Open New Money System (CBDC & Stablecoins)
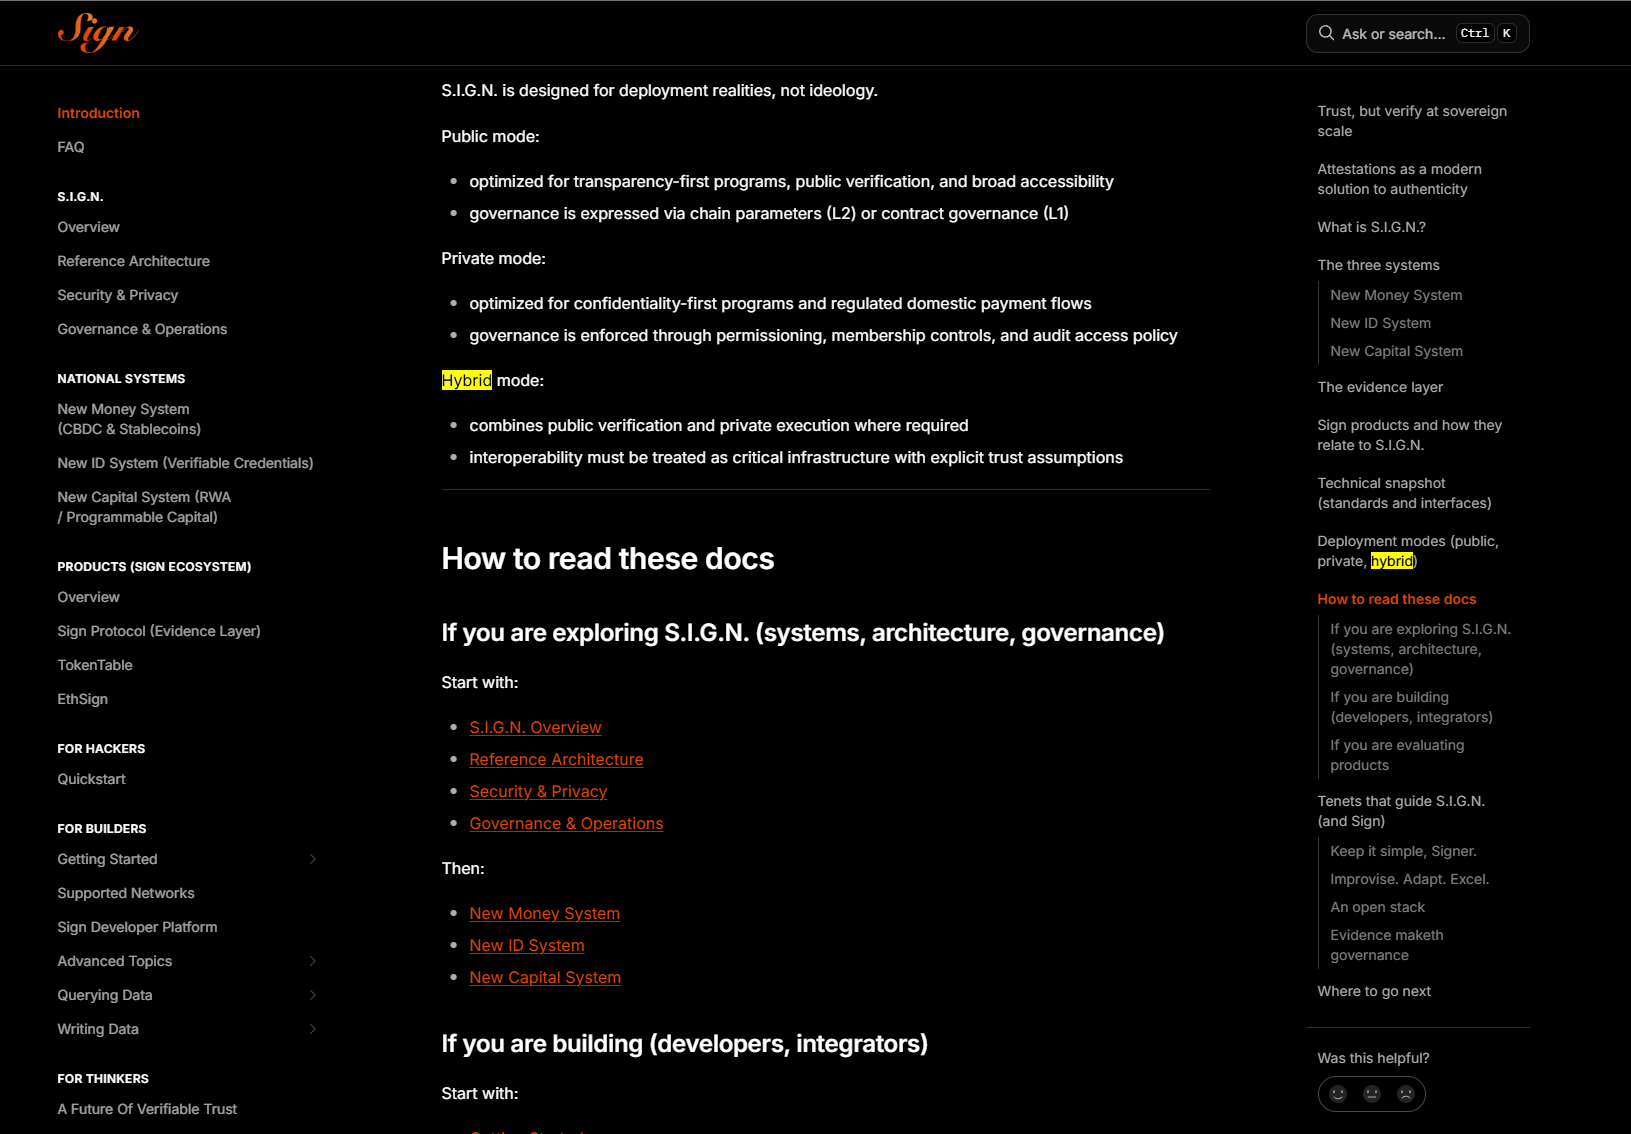 (x=129, y=419)
